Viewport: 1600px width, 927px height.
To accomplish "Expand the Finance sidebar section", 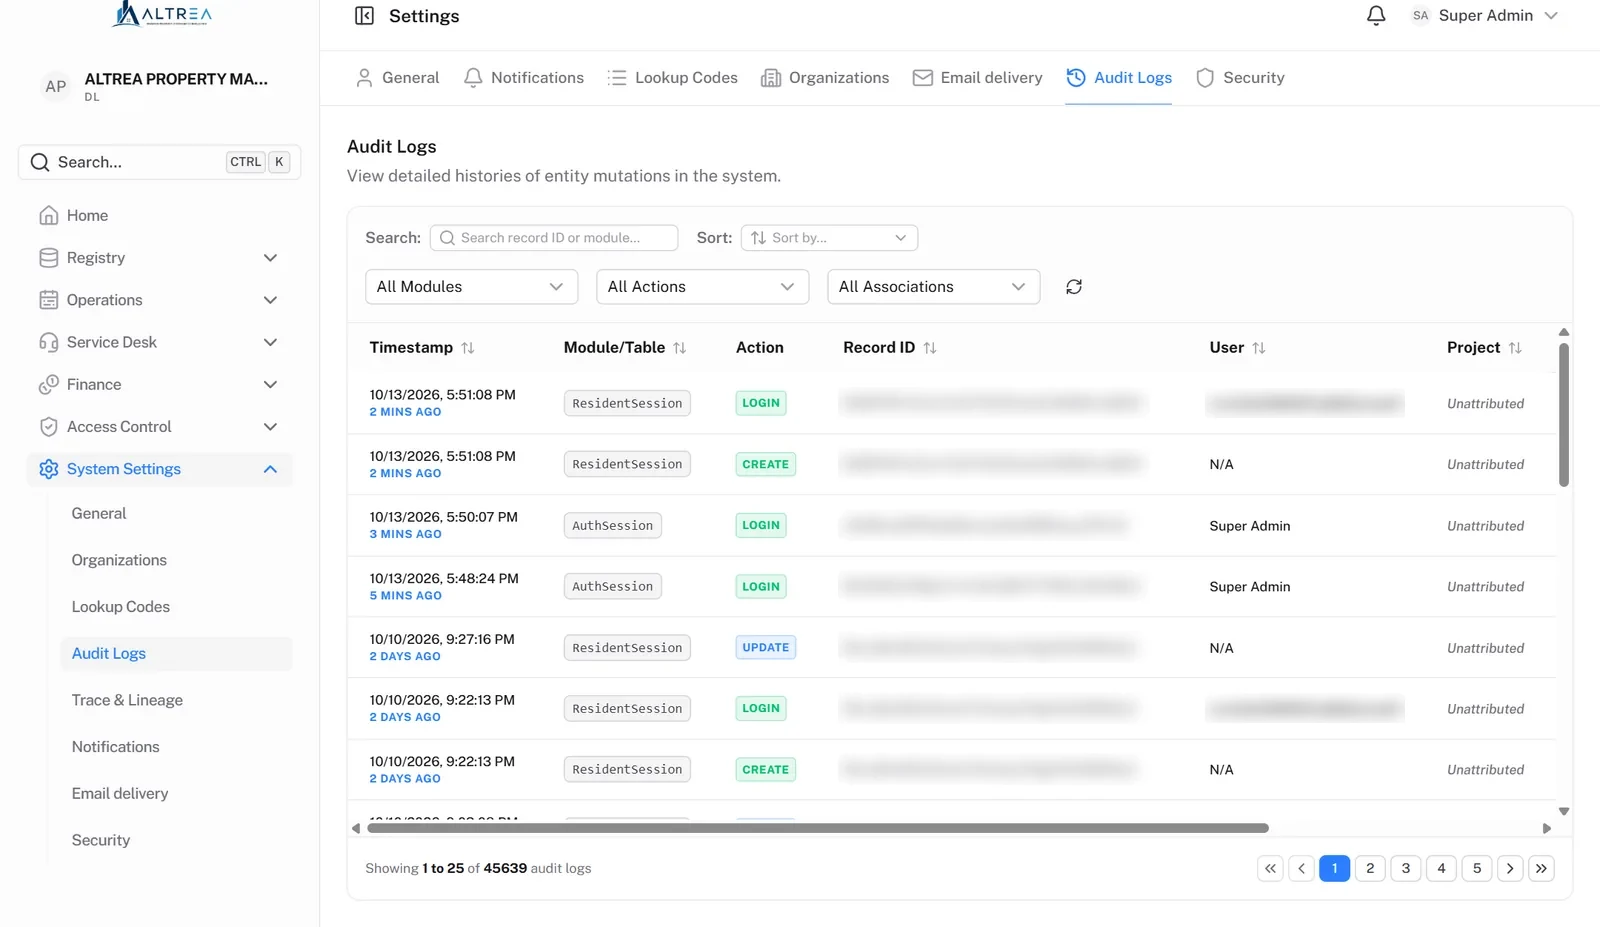I will 160,385.
